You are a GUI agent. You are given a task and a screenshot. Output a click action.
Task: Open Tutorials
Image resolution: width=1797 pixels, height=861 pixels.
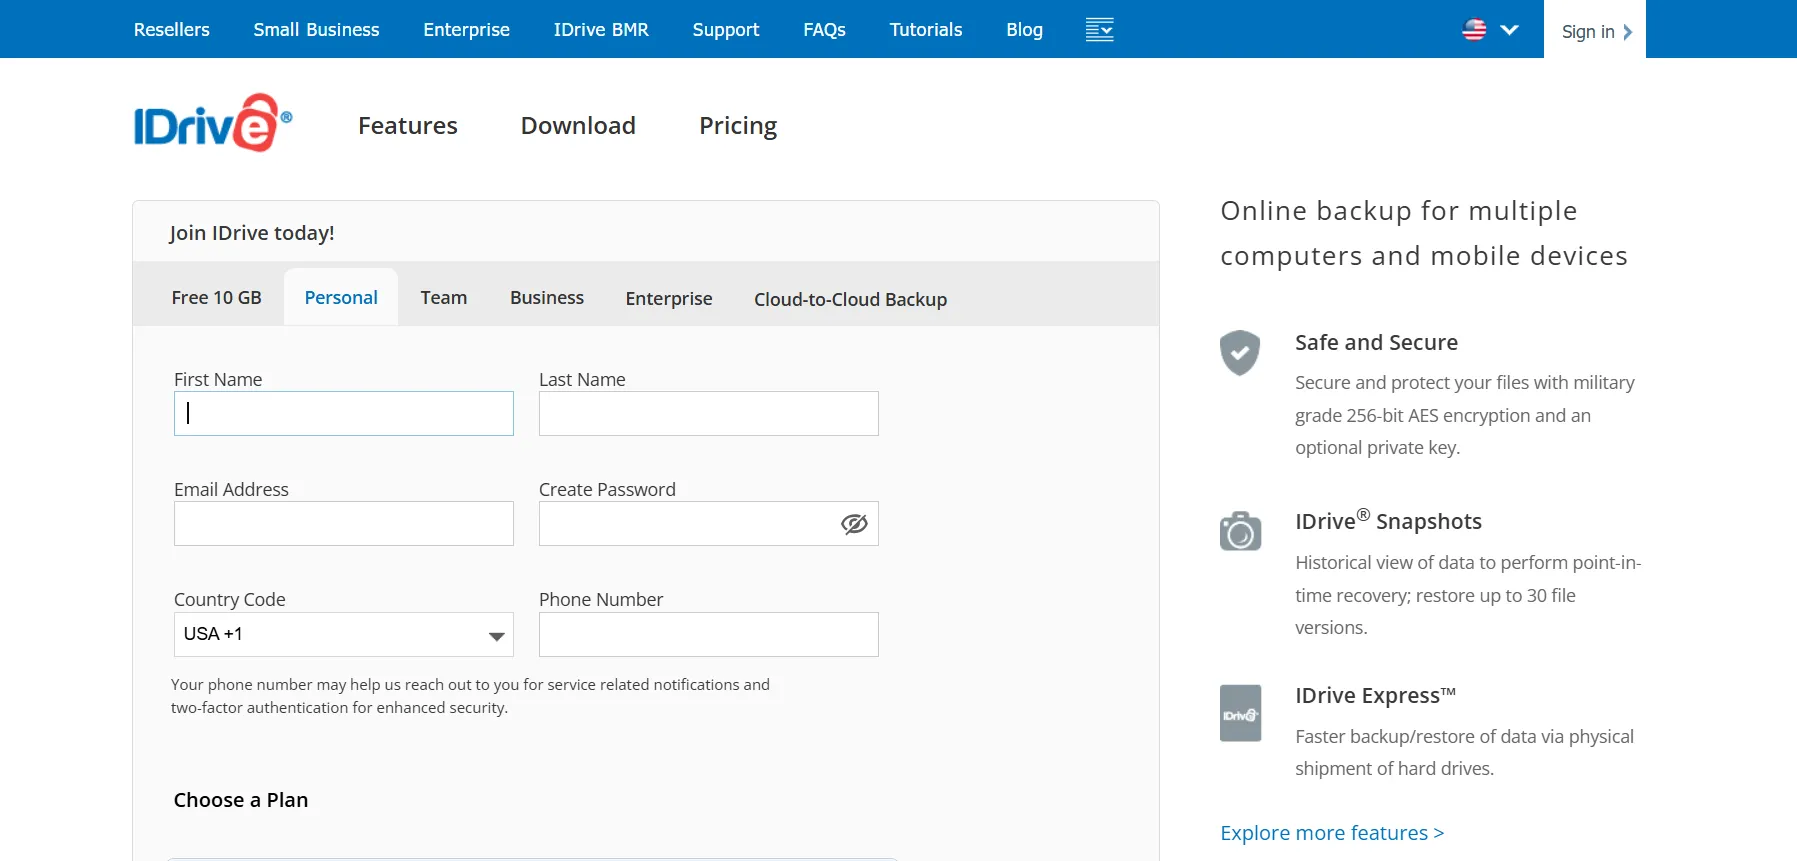pos(926,30)
